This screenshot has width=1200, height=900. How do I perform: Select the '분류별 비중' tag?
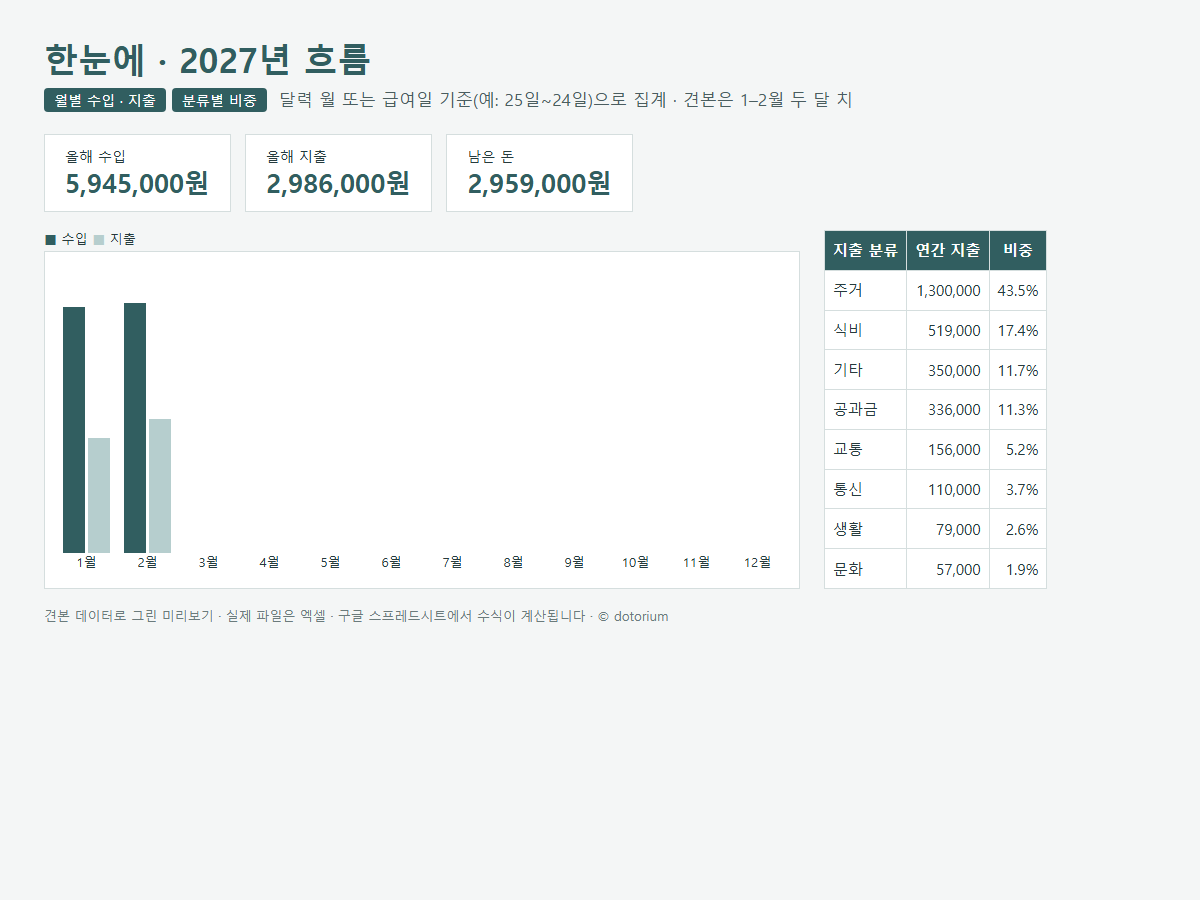click(x=220, y=100)
